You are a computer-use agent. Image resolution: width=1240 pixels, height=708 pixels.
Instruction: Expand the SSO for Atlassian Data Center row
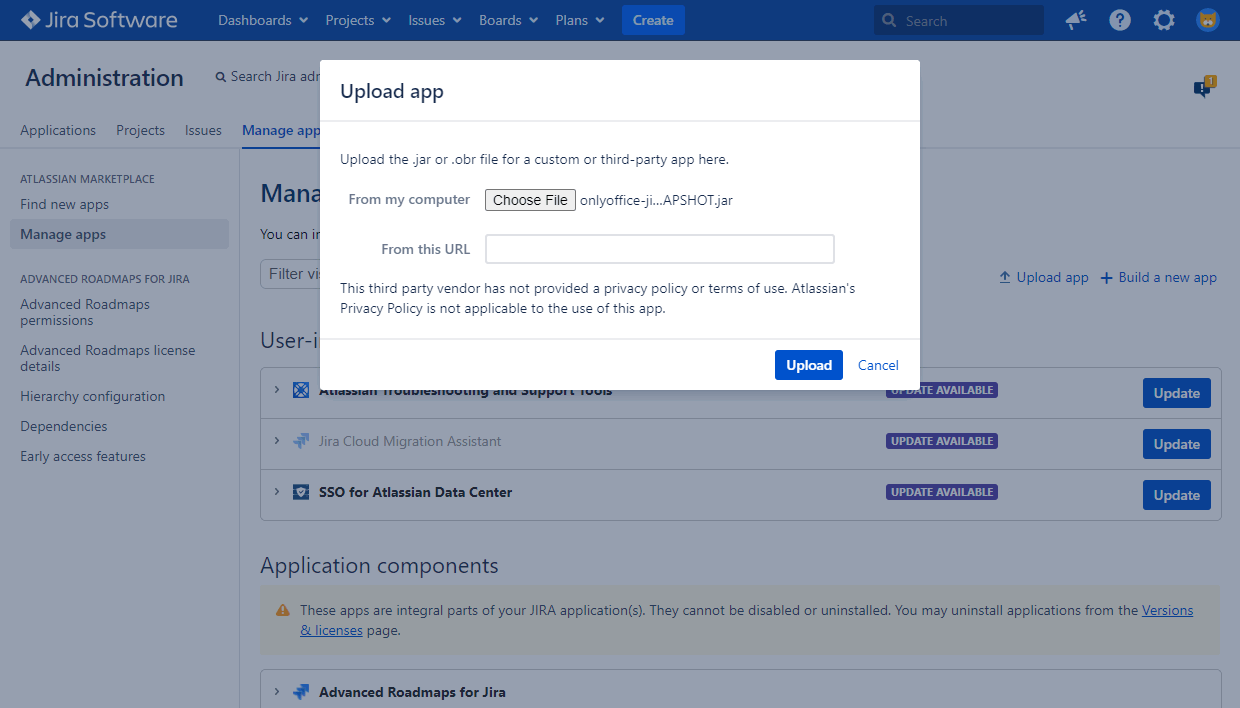tap(277, 492)
